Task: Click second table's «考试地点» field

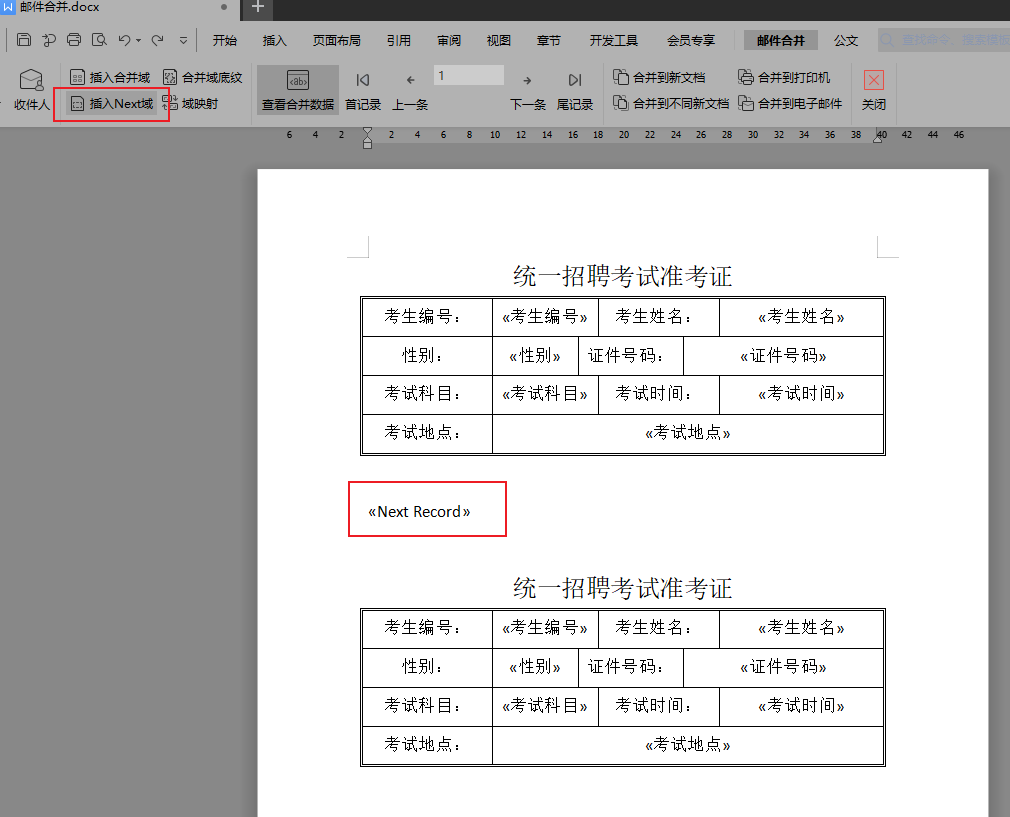Action: pos(687,745)
